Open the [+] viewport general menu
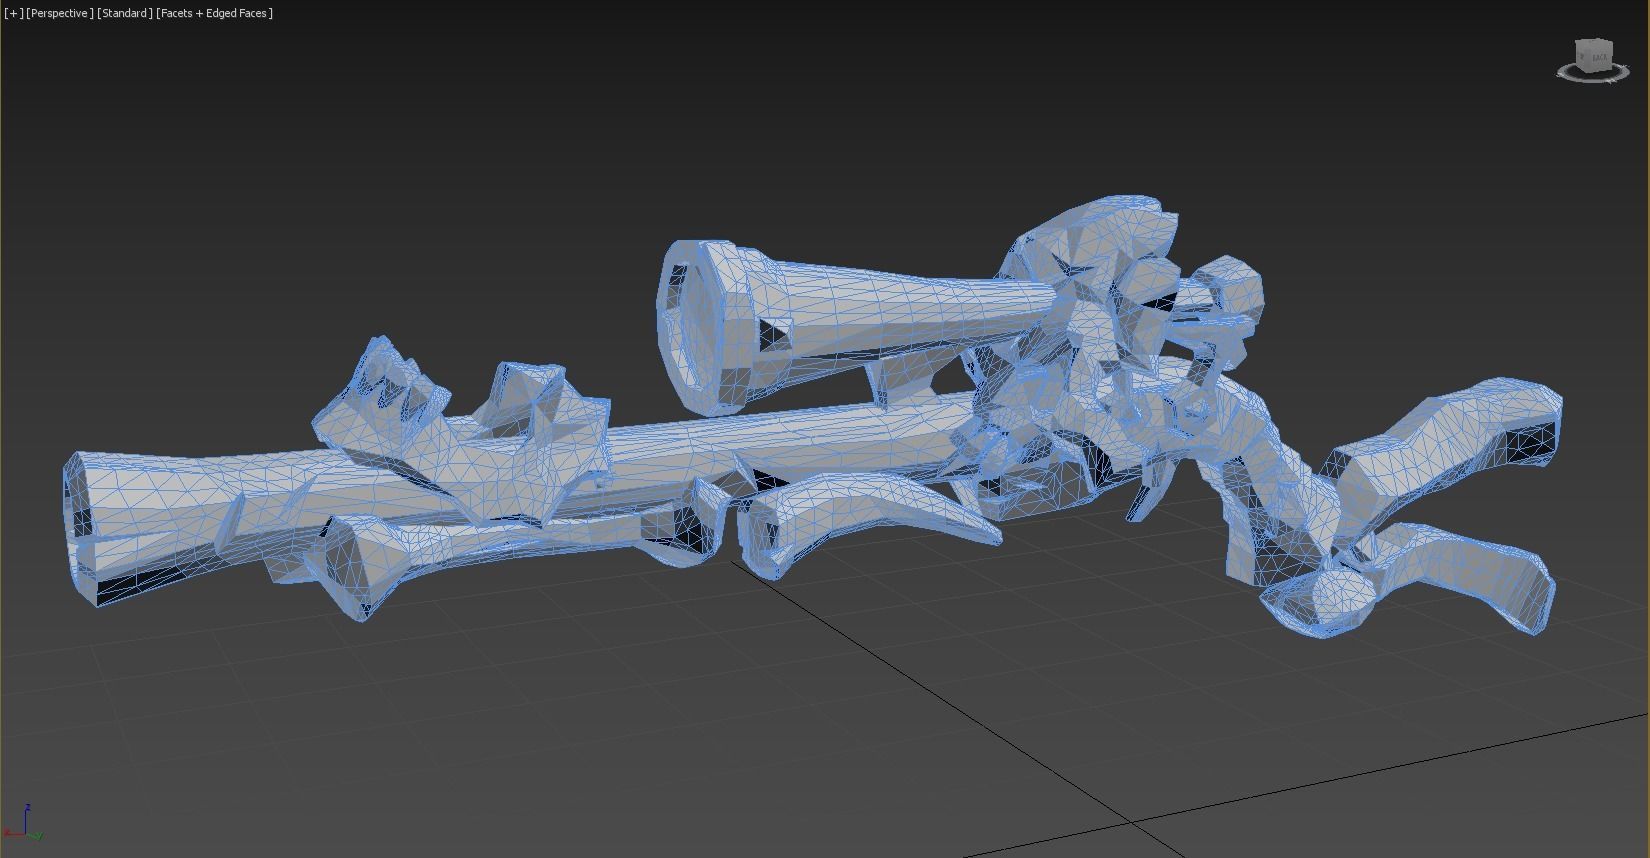The image size is (1650, 858). click(14, 13)
